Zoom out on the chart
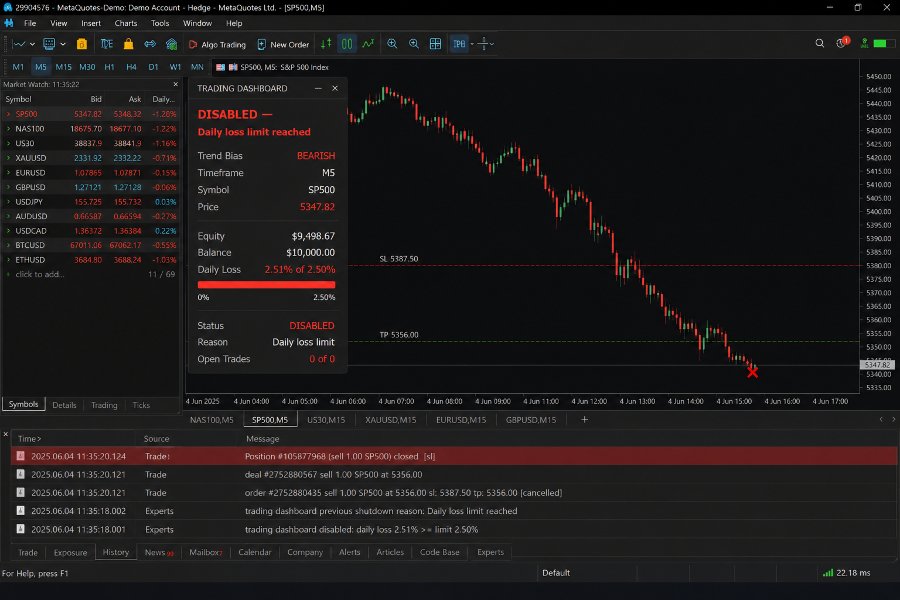The width and height of the screenshot is (900, 600). coord(413,44)
